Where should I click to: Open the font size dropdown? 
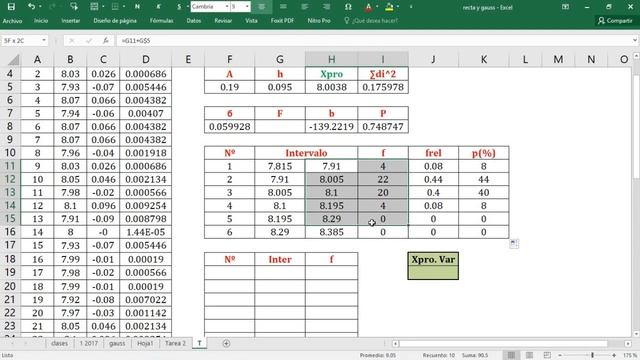(247, 7)
